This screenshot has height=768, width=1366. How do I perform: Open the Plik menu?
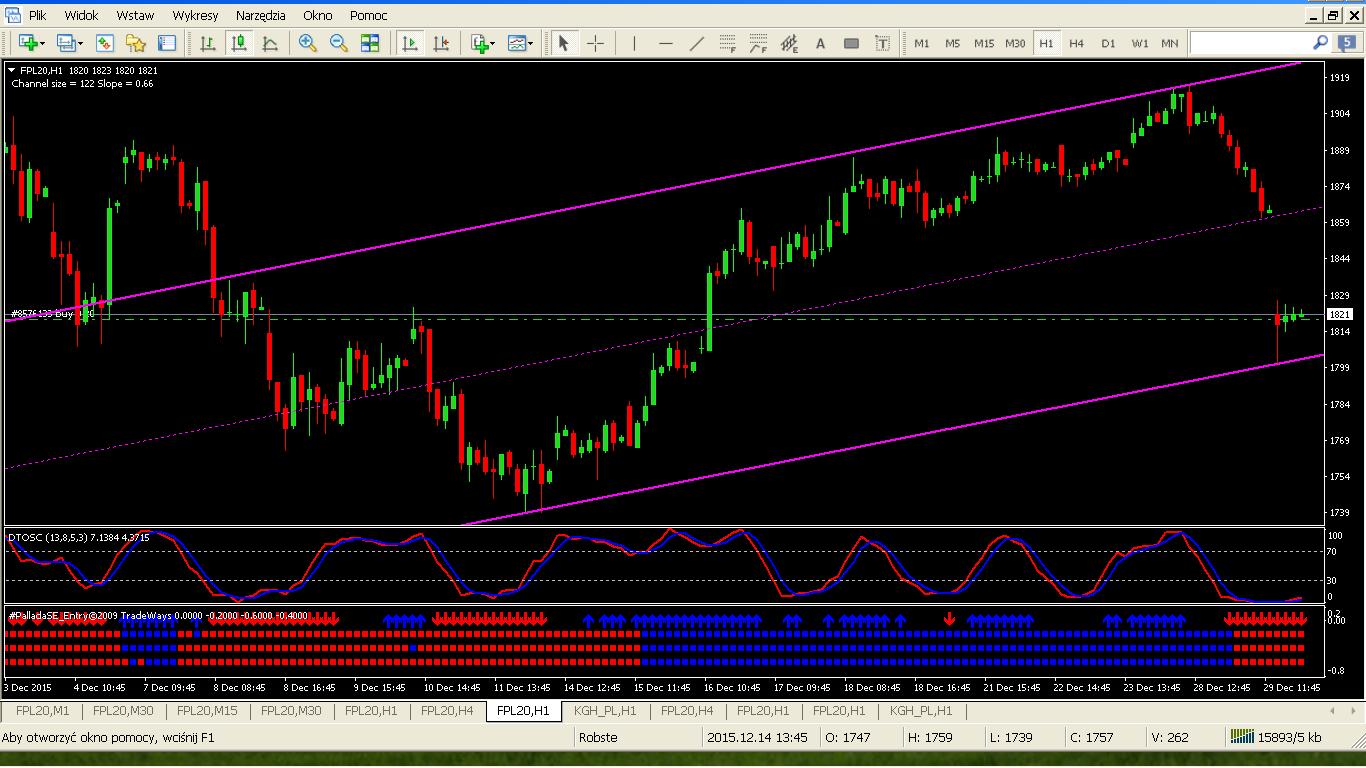[x=38, y=15]
